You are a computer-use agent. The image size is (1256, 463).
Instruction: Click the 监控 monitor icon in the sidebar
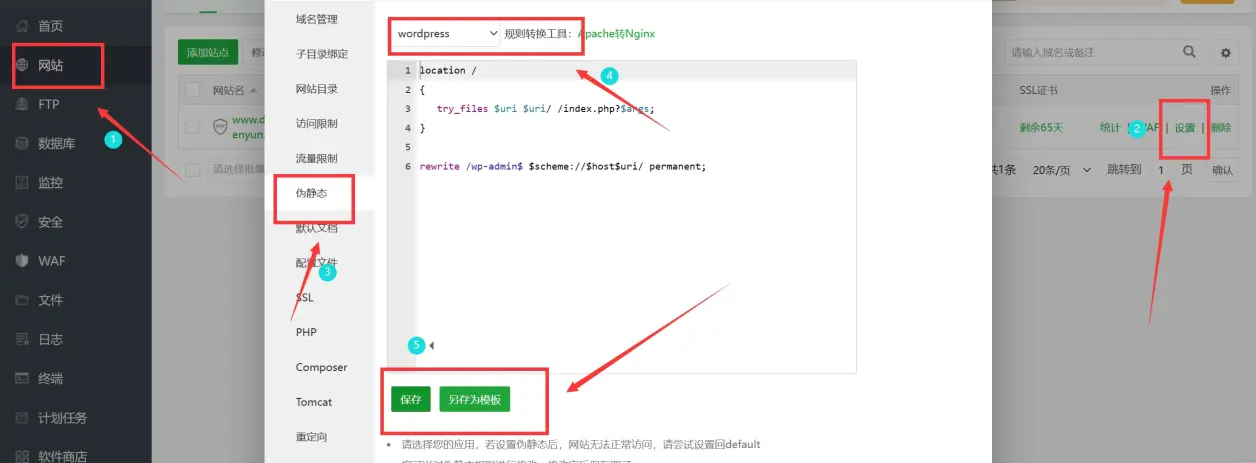click(21, 182)
